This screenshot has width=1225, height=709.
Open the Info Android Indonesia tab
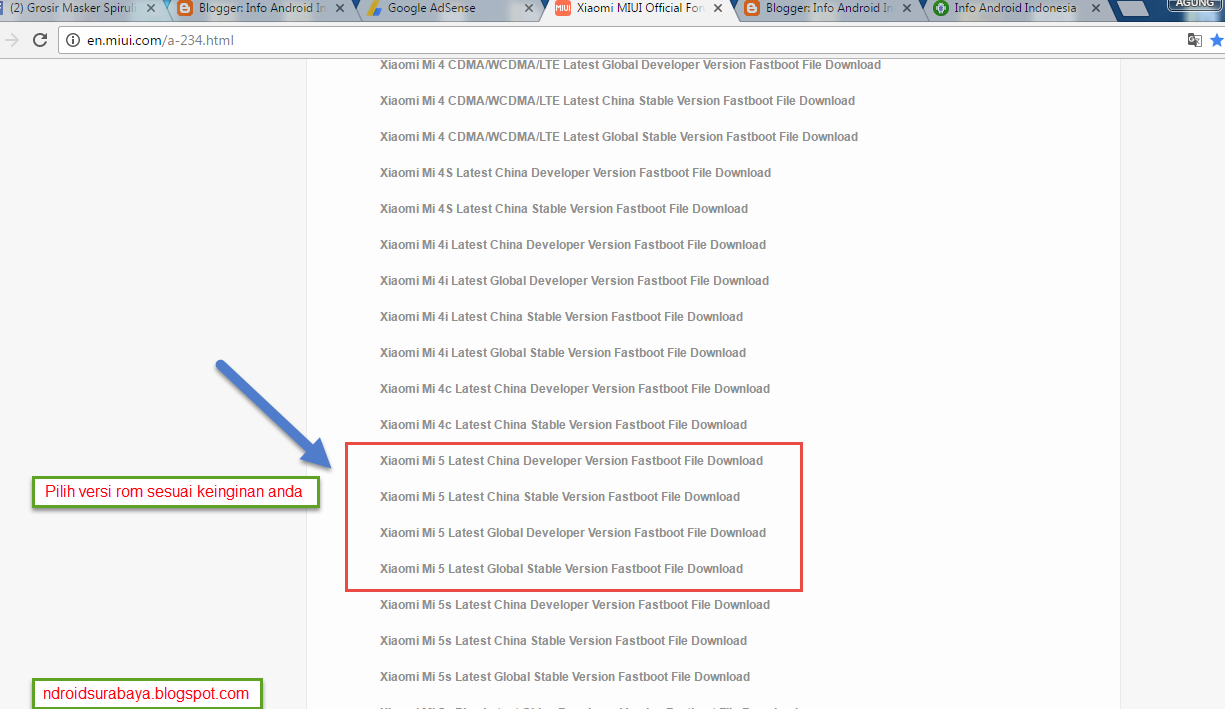(1014, 9)
